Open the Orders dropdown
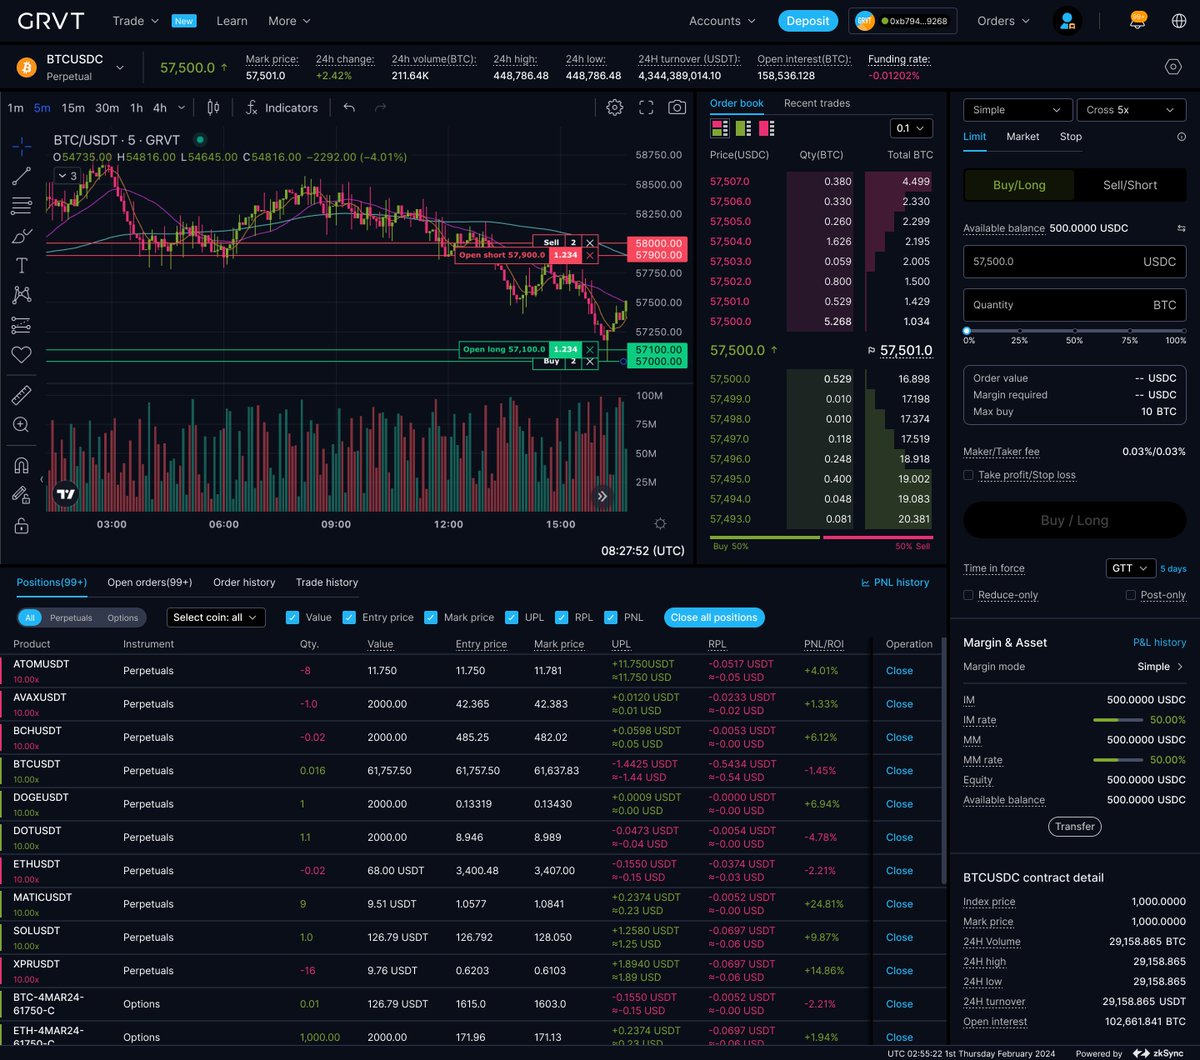Viewport: 1200px width, 1060px height. 1004,21
